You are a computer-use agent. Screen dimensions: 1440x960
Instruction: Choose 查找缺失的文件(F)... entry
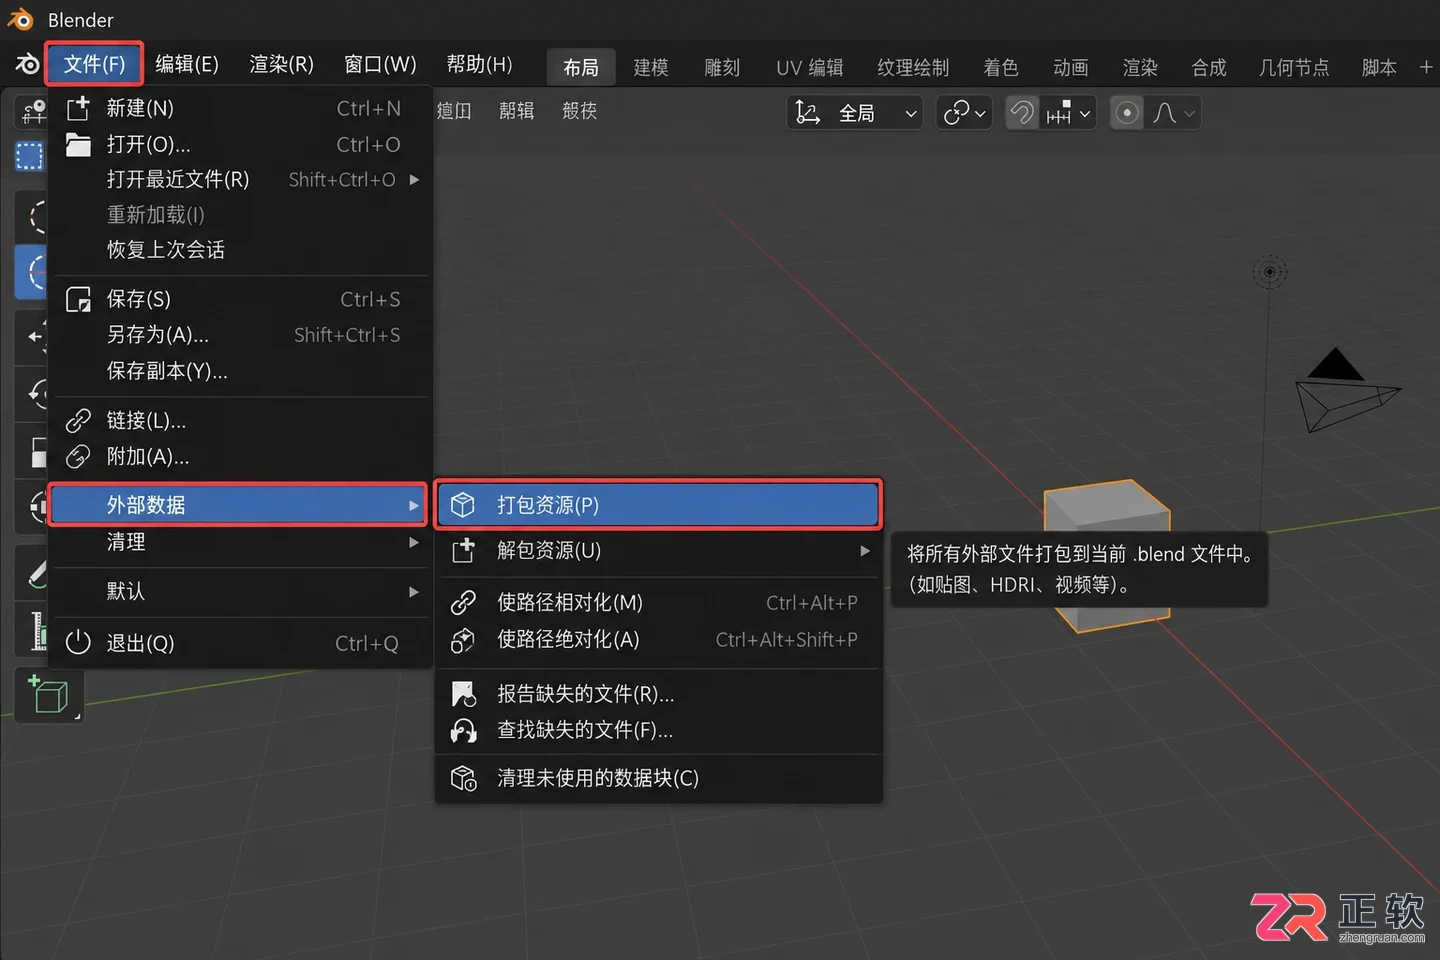click(x=659, y=731)
